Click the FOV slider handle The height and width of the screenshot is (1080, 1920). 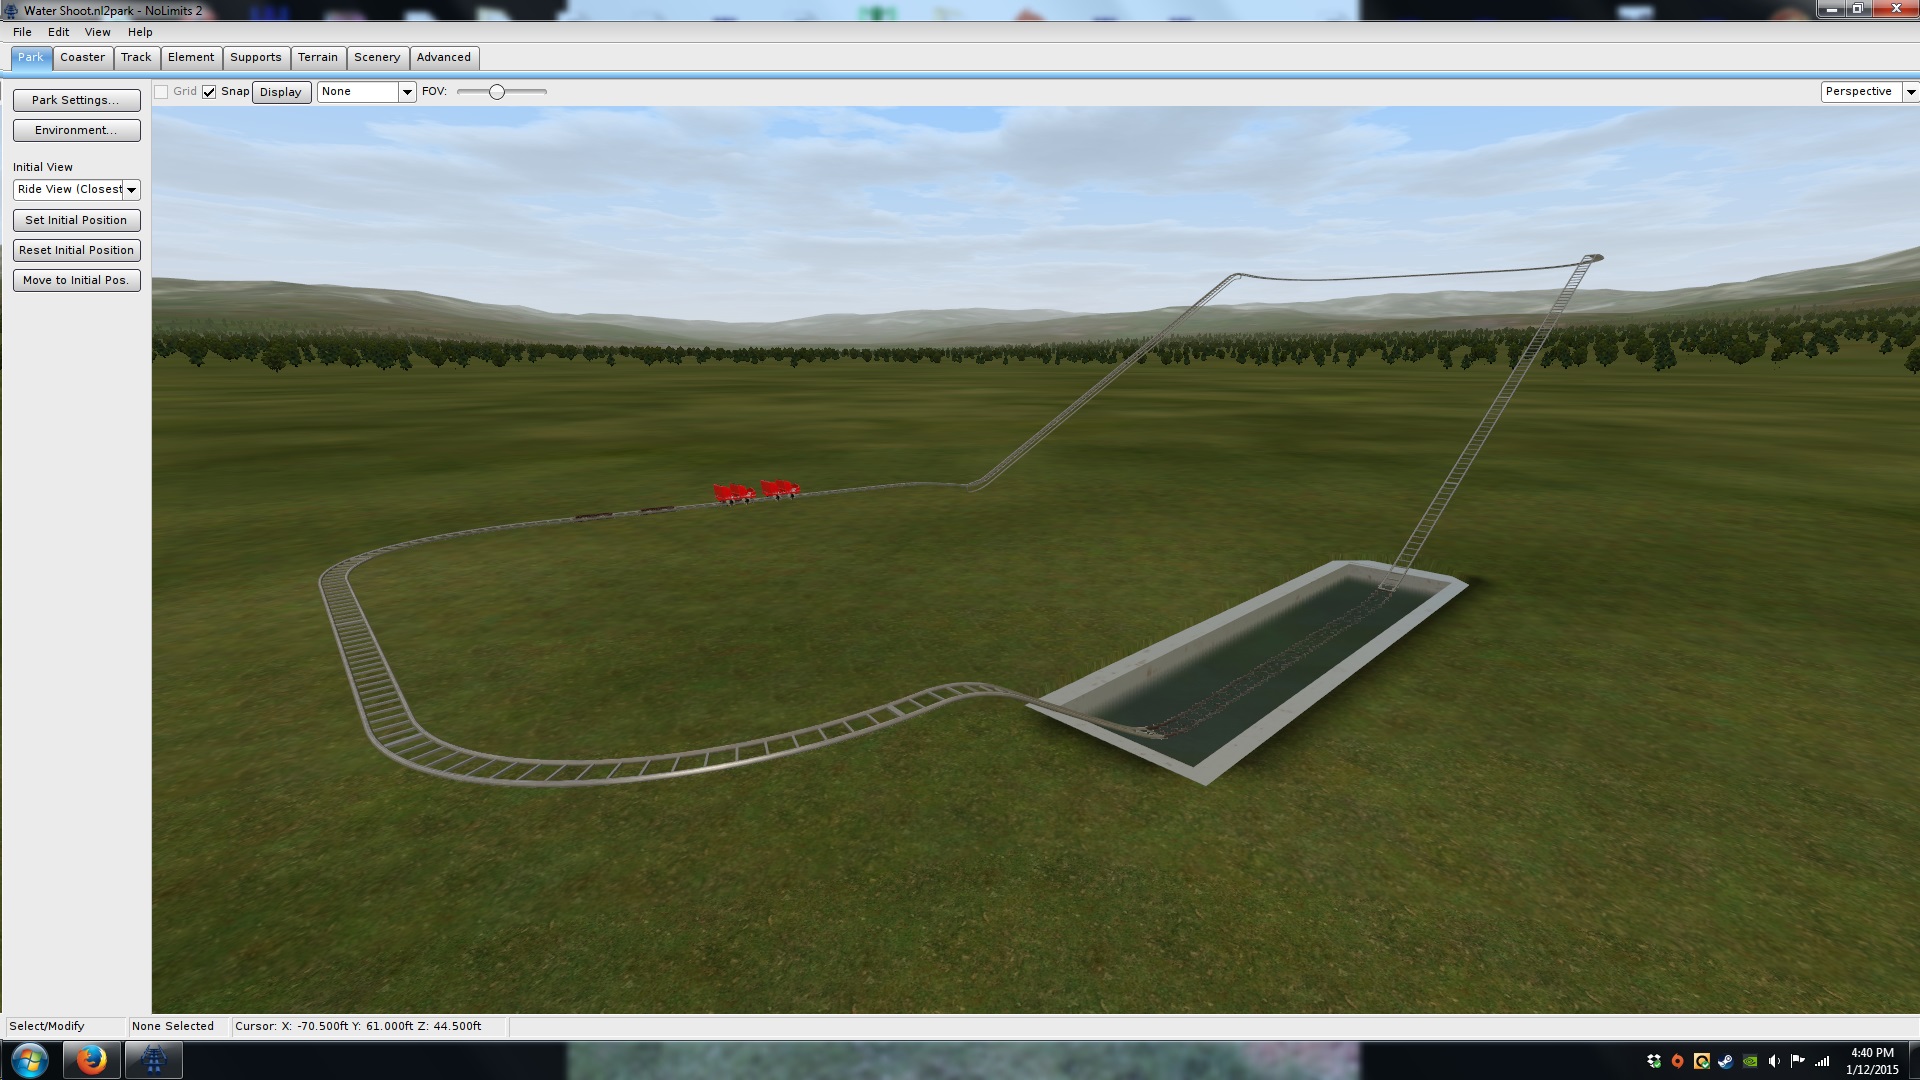click(496, 92)
